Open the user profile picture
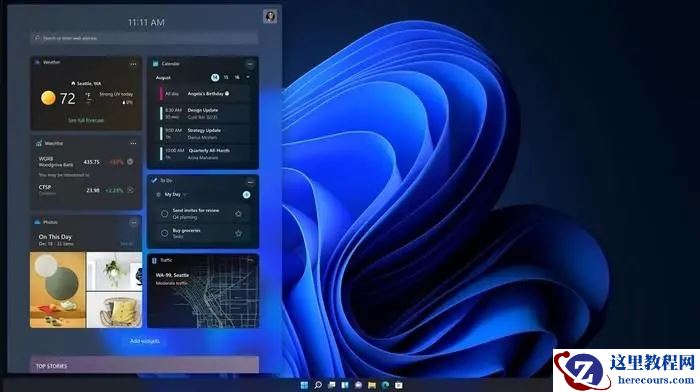The image size is (700, 392). click(x=270, y=16)
